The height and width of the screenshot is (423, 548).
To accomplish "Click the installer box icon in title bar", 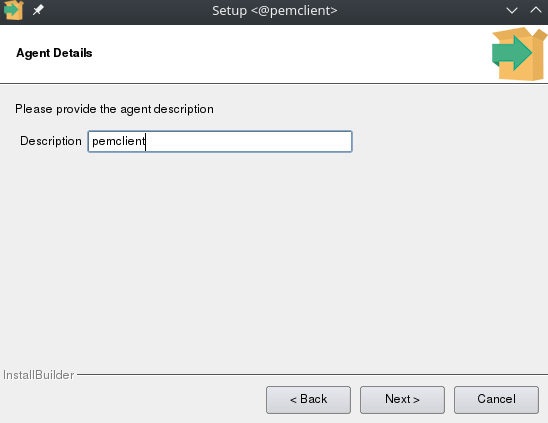I will (13, 10).
